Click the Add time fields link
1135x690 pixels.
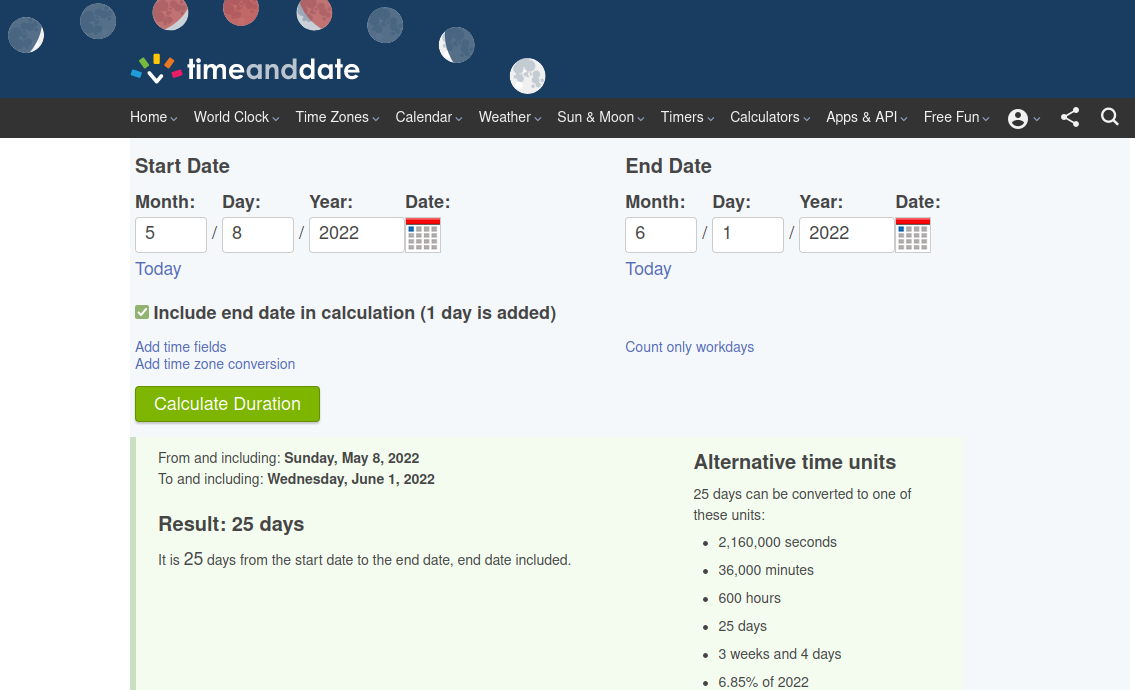click(x=180, y=347)
